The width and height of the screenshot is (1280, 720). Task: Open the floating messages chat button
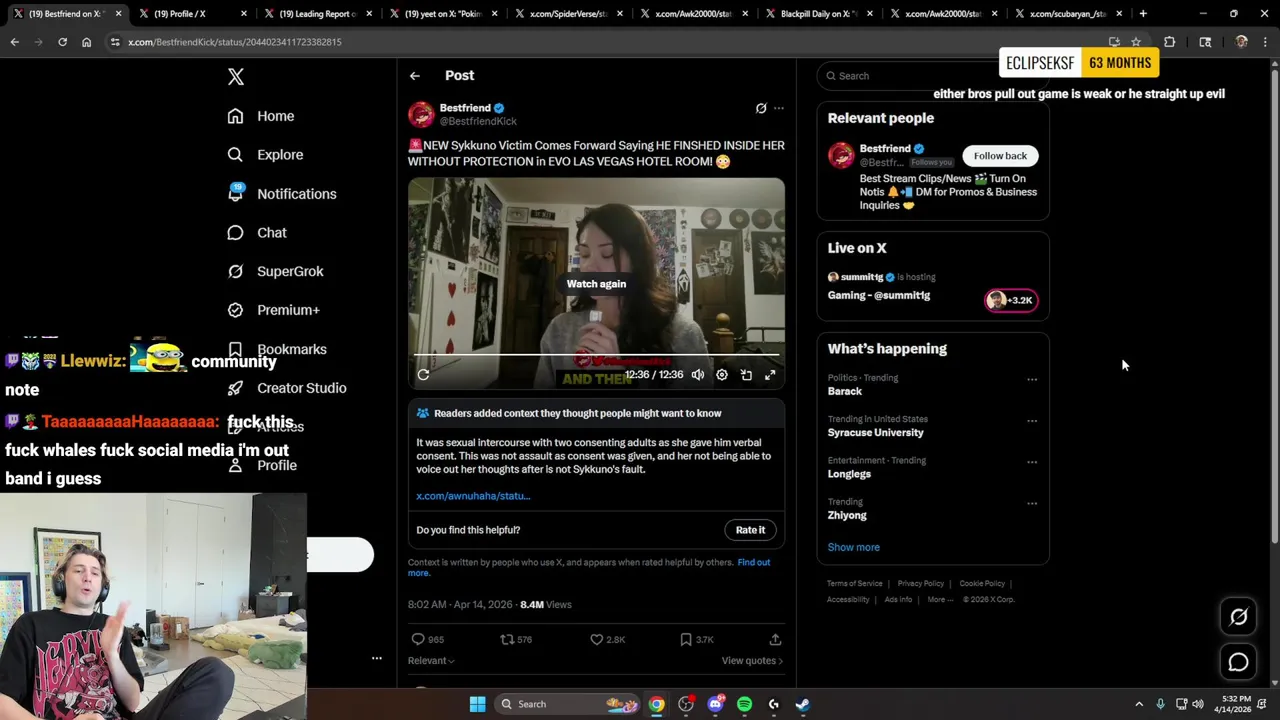[1238, 662]
